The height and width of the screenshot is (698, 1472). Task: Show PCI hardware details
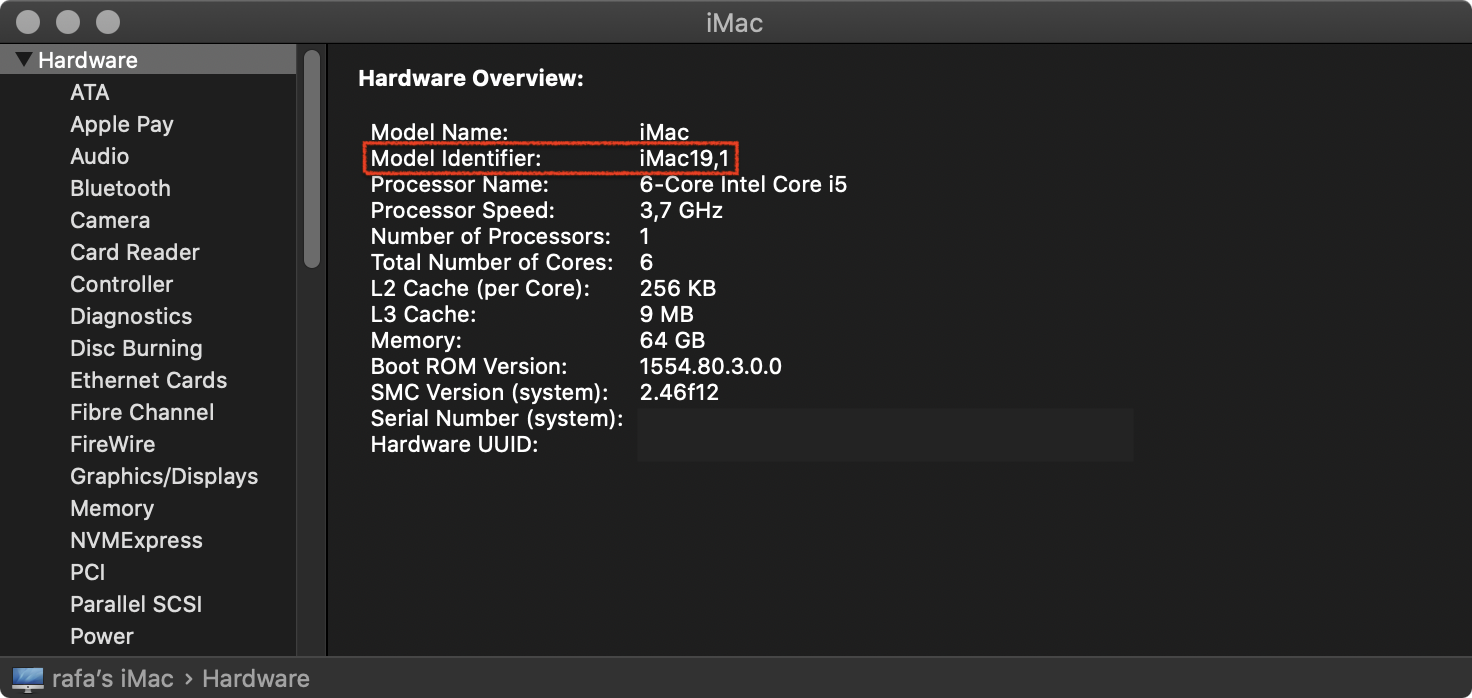(x=88, y=572)
